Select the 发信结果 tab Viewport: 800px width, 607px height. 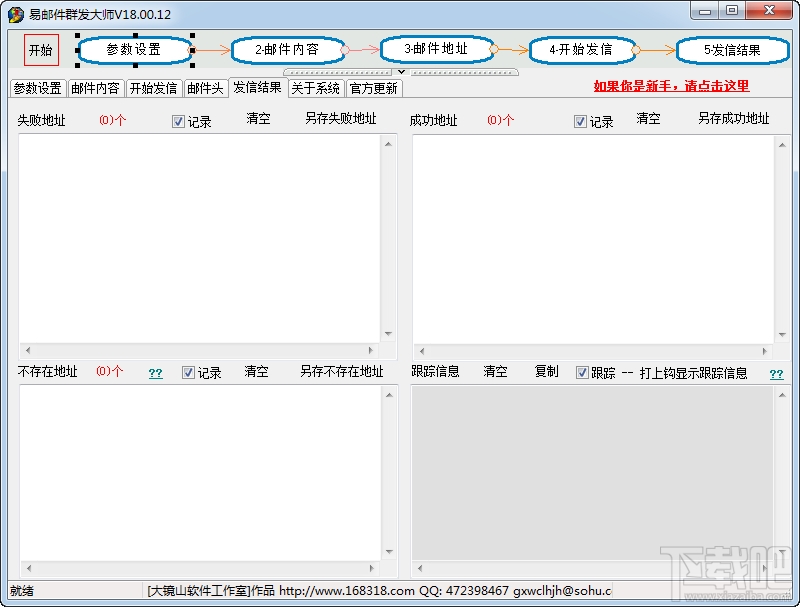pos(258,87)
